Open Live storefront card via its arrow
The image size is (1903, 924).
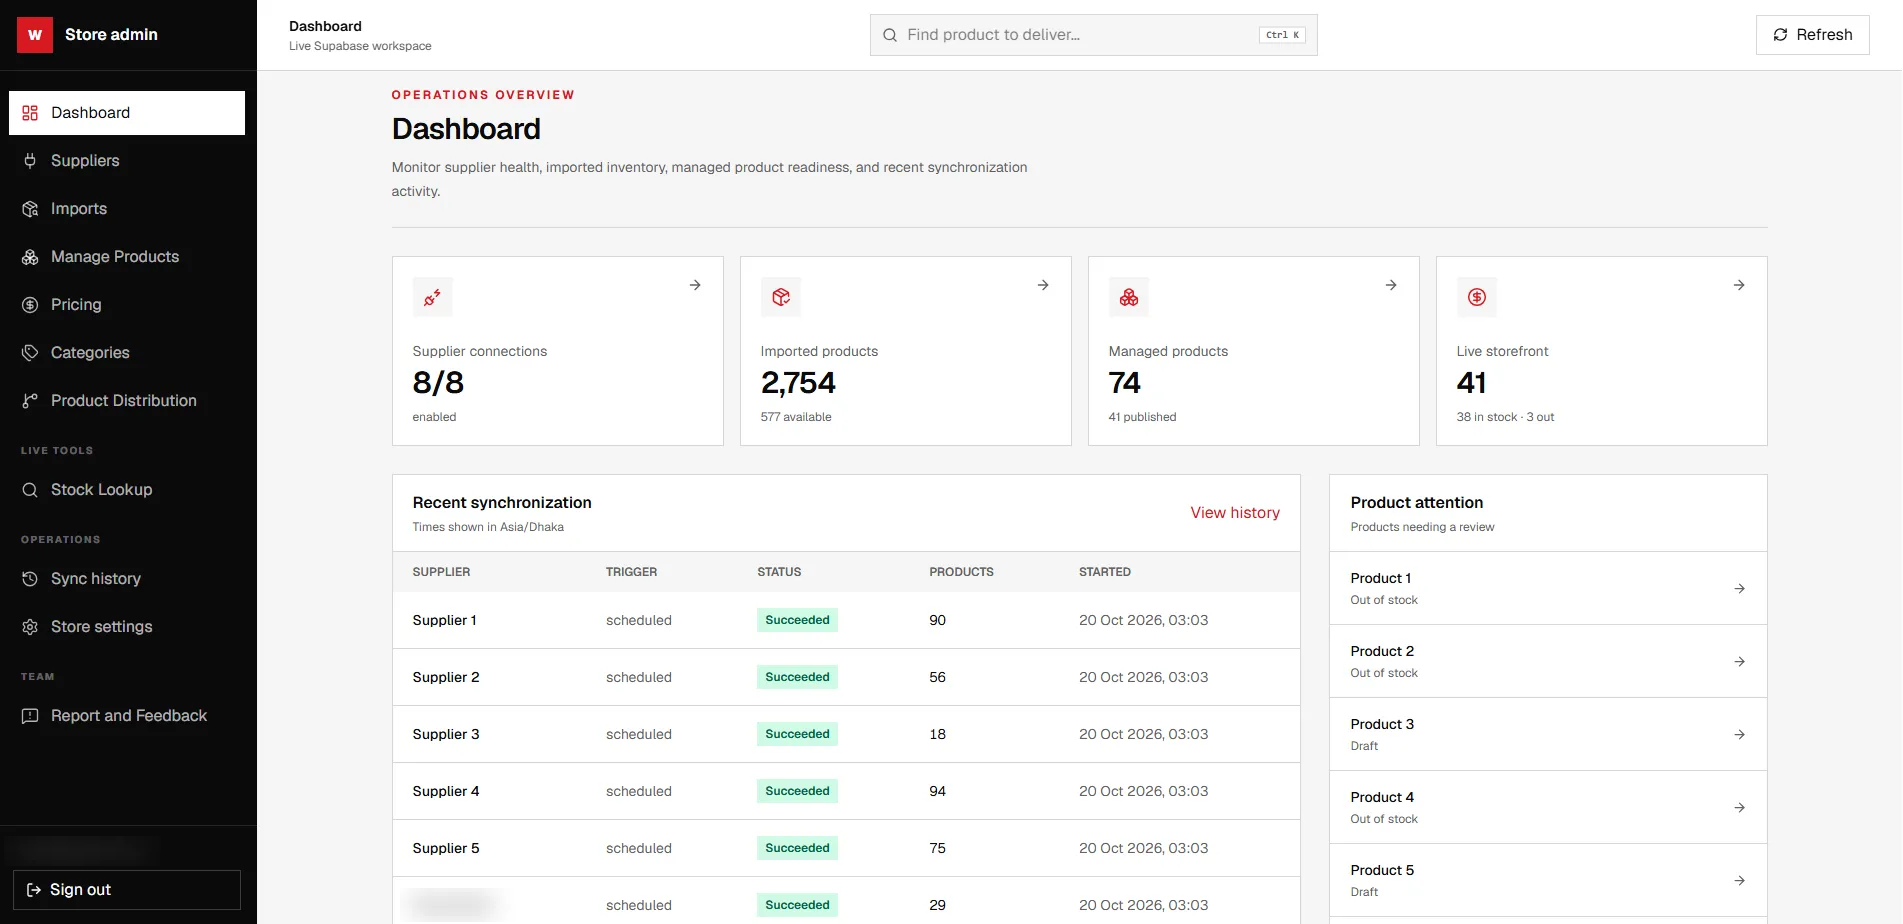1739,285
